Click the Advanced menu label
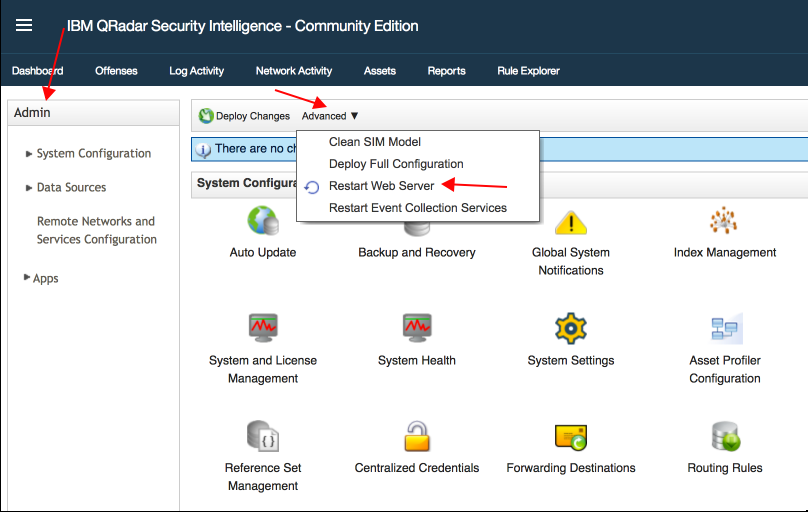The image size is (808, 512). [x=324, y=116]
